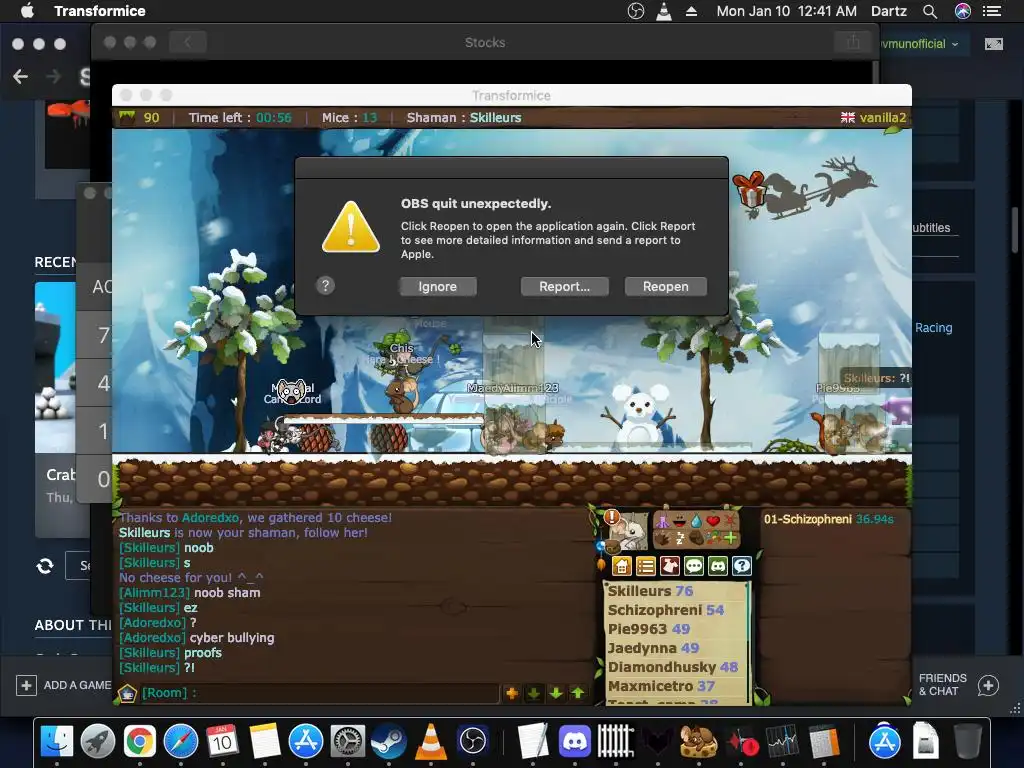This screenshot has width=1024, height=768.
Task: Open the notification center list icon
Action: coord(992,11)
